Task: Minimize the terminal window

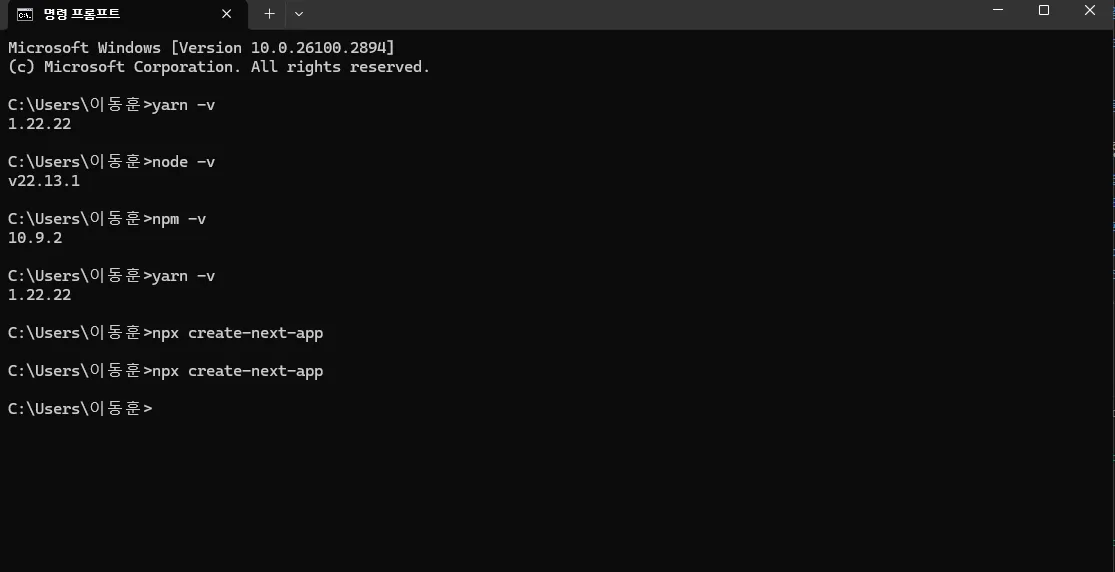Action: coord(997,11)
